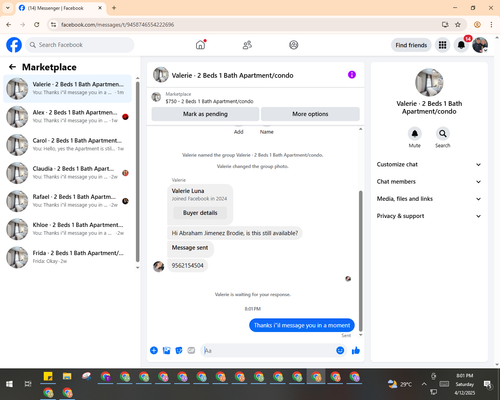Open the Chrome tab search dropdown
The image size is (500, 400).
coord(8,8)
